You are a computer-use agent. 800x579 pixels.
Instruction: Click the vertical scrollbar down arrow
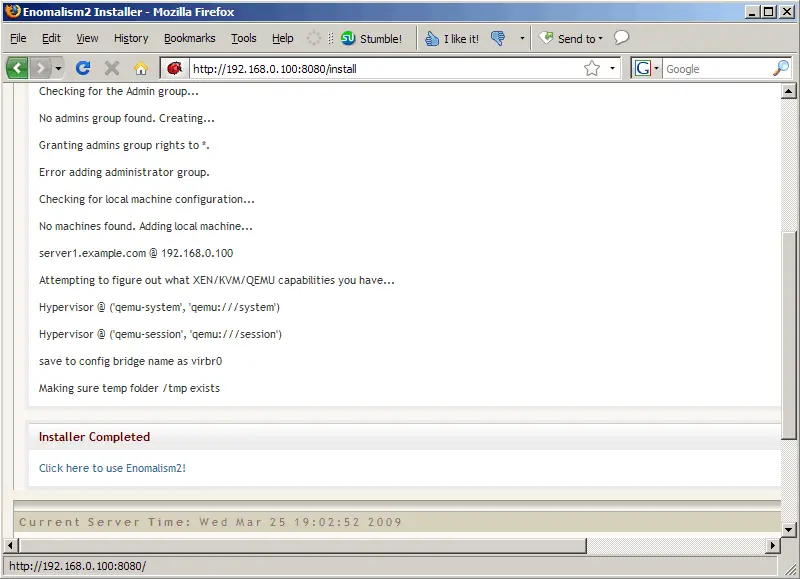pyautogui.click(x=788, y=529)
